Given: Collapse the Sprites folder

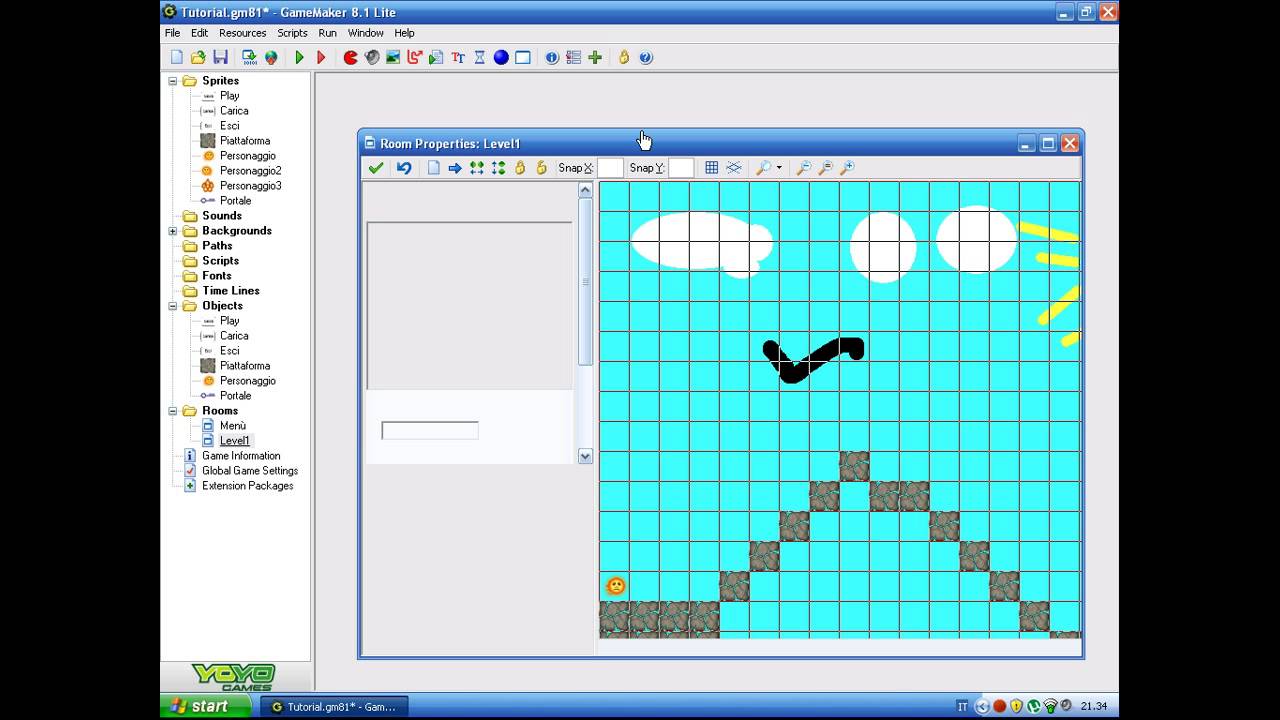Looking at the screenshot, I should [x=173, y=81].
